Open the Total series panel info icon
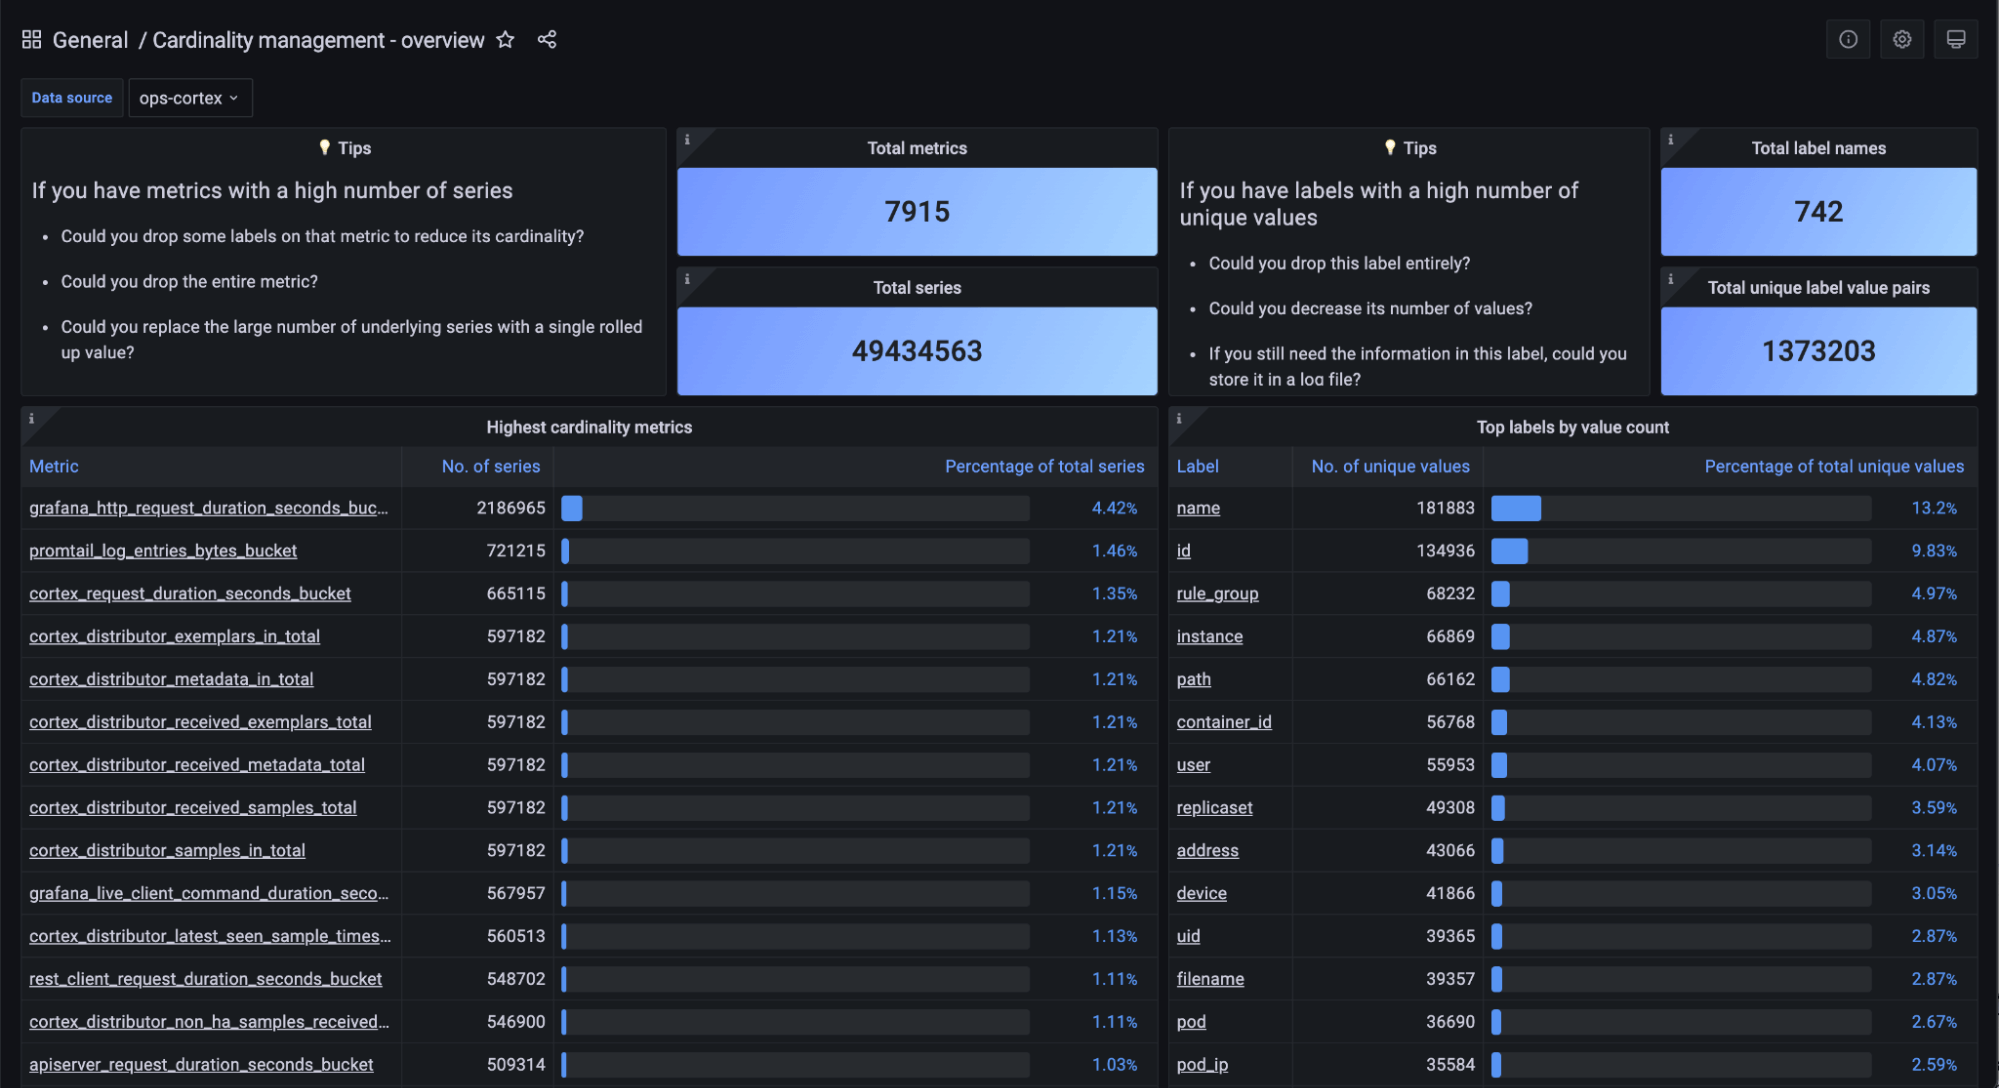Viewport: 1999px width, 1089px height. coord(689,283)
